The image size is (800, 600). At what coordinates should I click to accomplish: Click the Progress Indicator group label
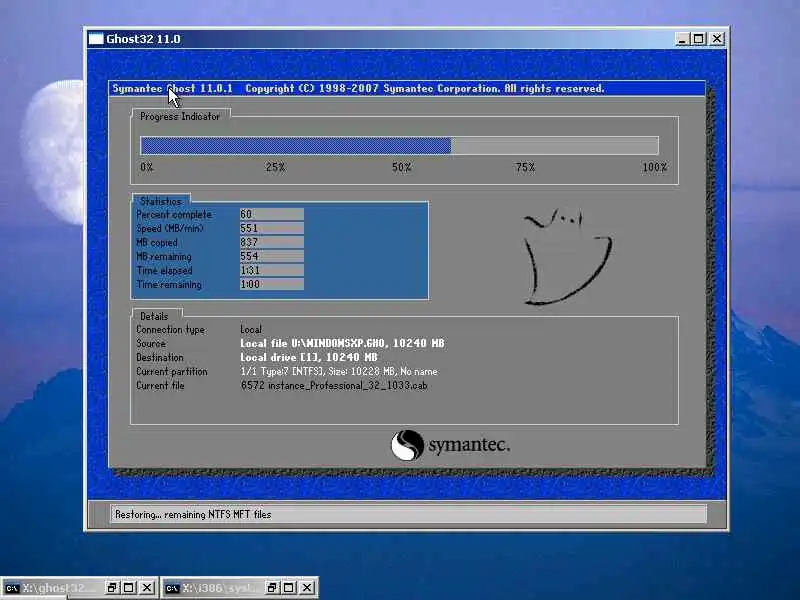180,116
